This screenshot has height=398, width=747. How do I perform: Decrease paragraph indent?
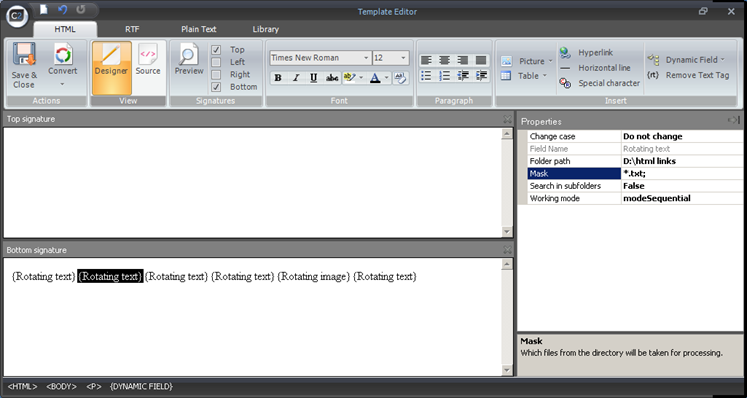coord(463,75)
